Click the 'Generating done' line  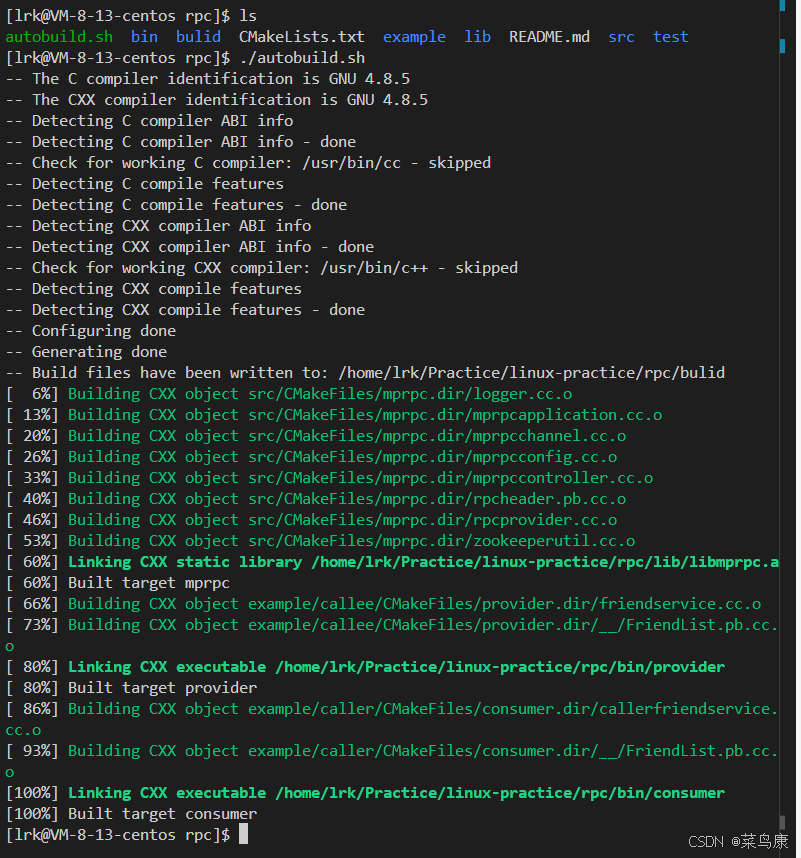pyautogui.click(x=86, y=351)
